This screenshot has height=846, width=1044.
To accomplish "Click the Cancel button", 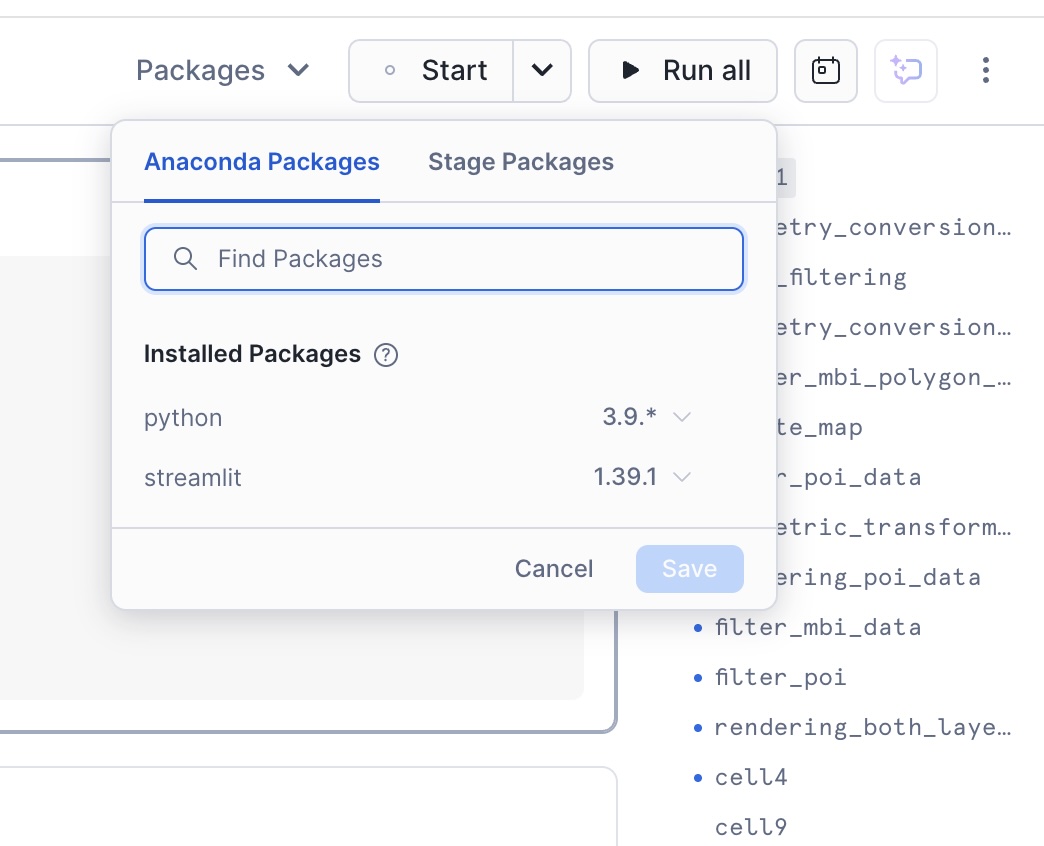I will tap(554, 569).
